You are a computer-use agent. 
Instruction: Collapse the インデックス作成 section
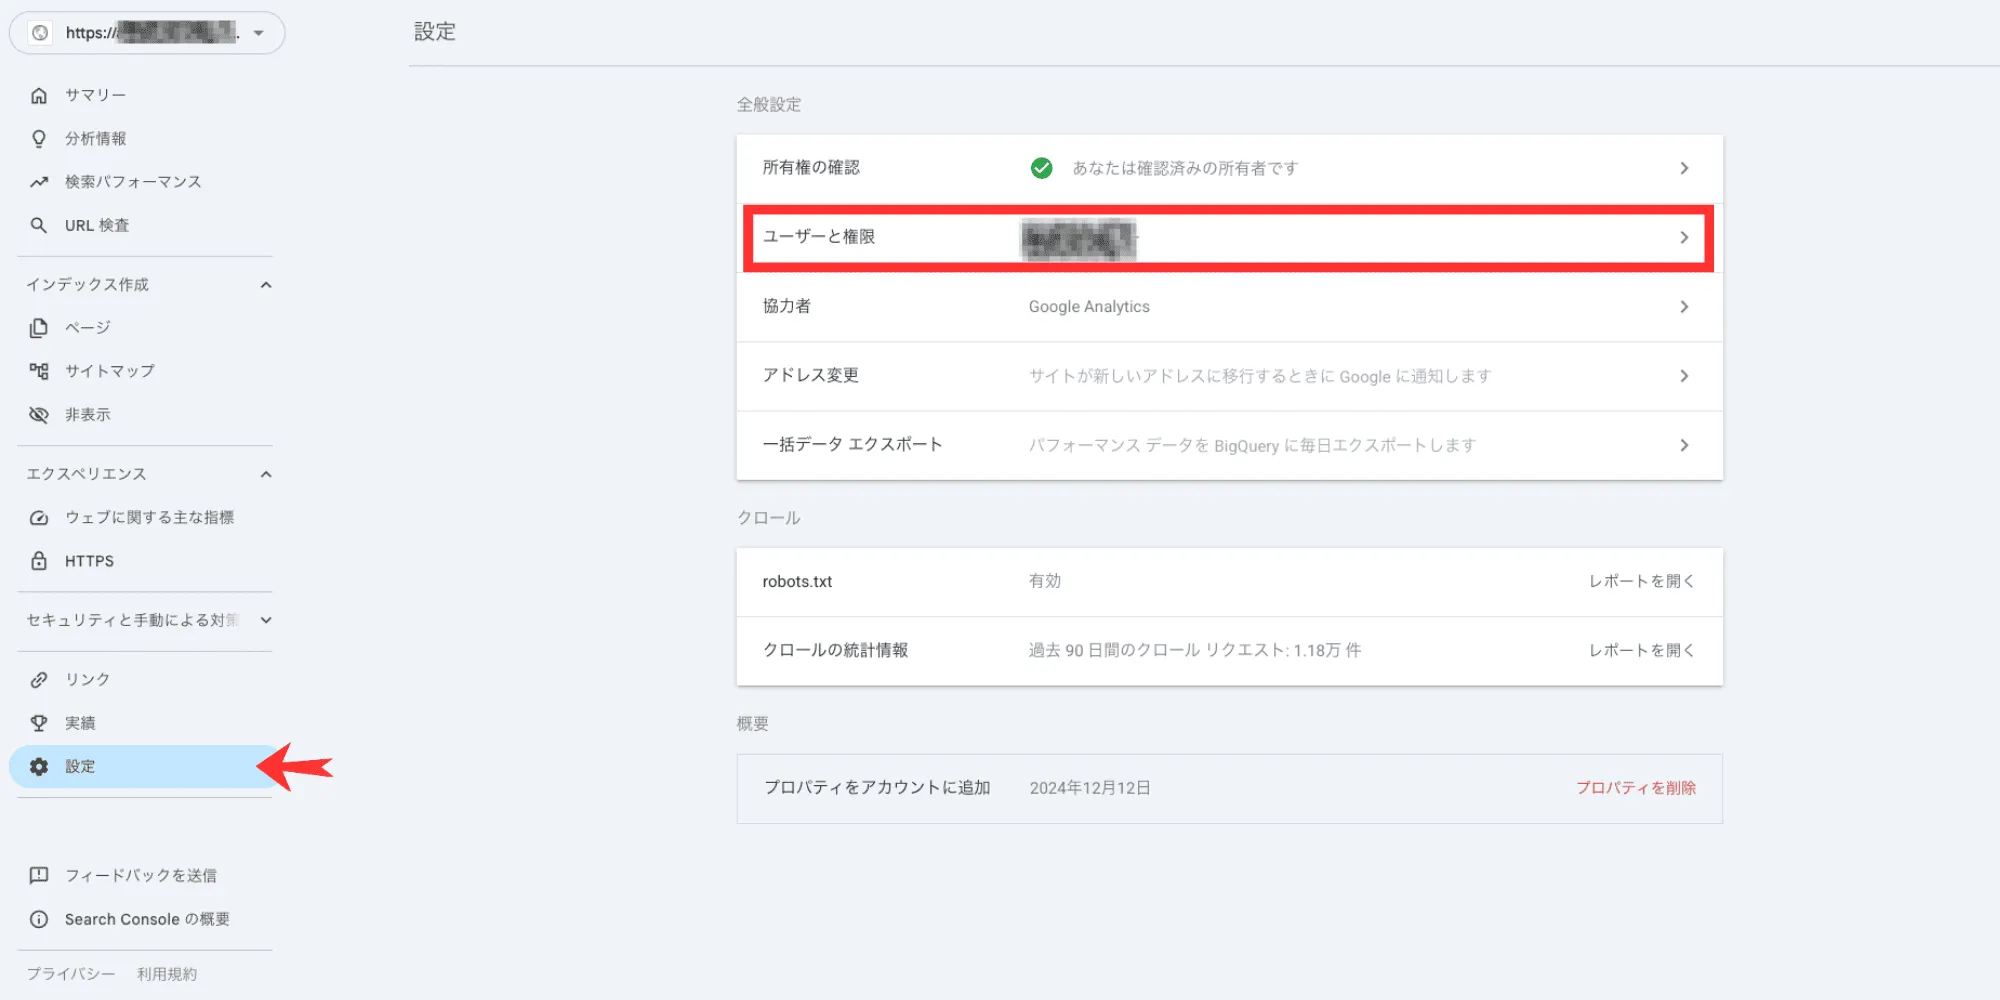click(x=266, y=285)
